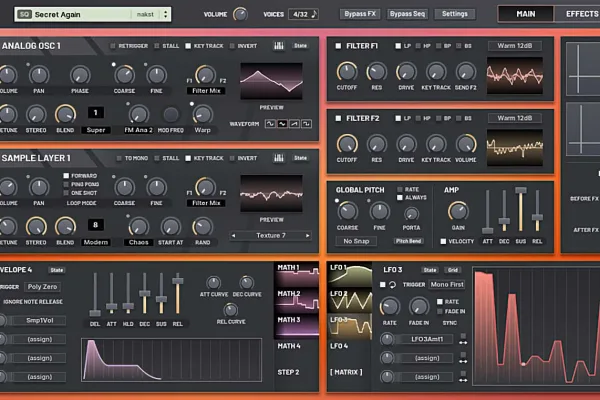The image size is (600, 400).
Task: Toggle the Filter F1 enable checkbox
Action: 338,46
